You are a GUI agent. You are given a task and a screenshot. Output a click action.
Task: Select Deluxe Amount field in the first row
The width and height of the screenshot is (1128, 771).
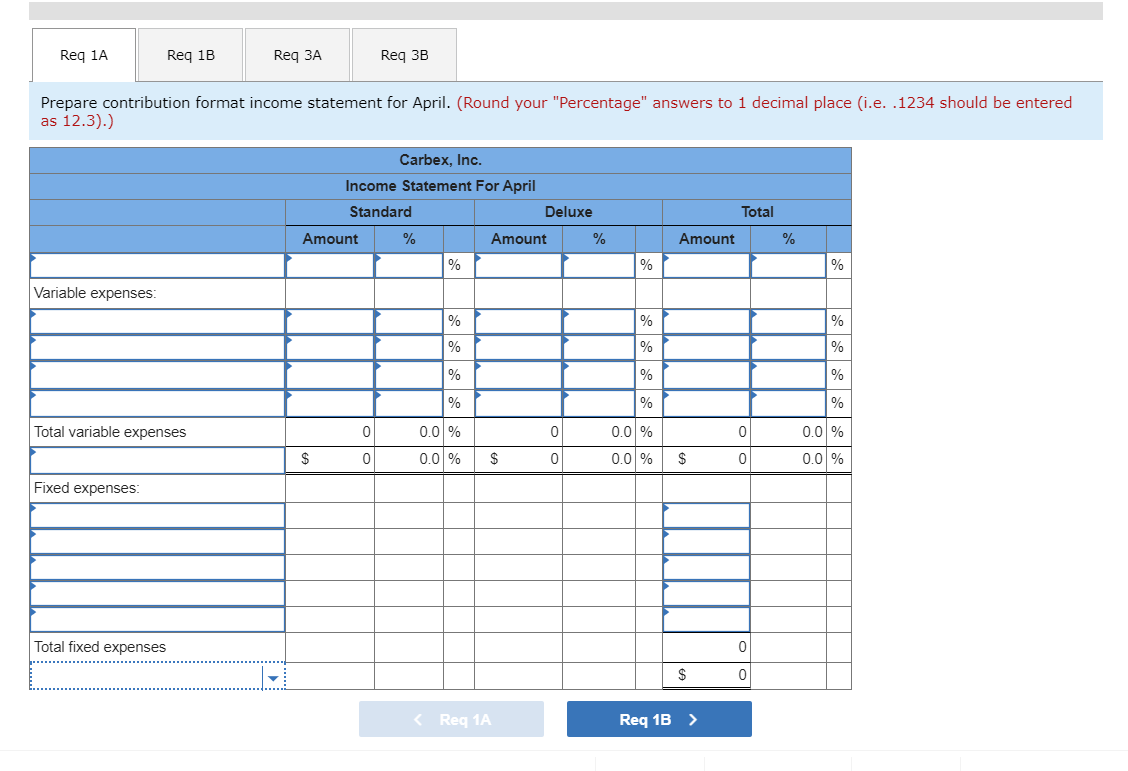pyautogui.click(x=518, y=265)
